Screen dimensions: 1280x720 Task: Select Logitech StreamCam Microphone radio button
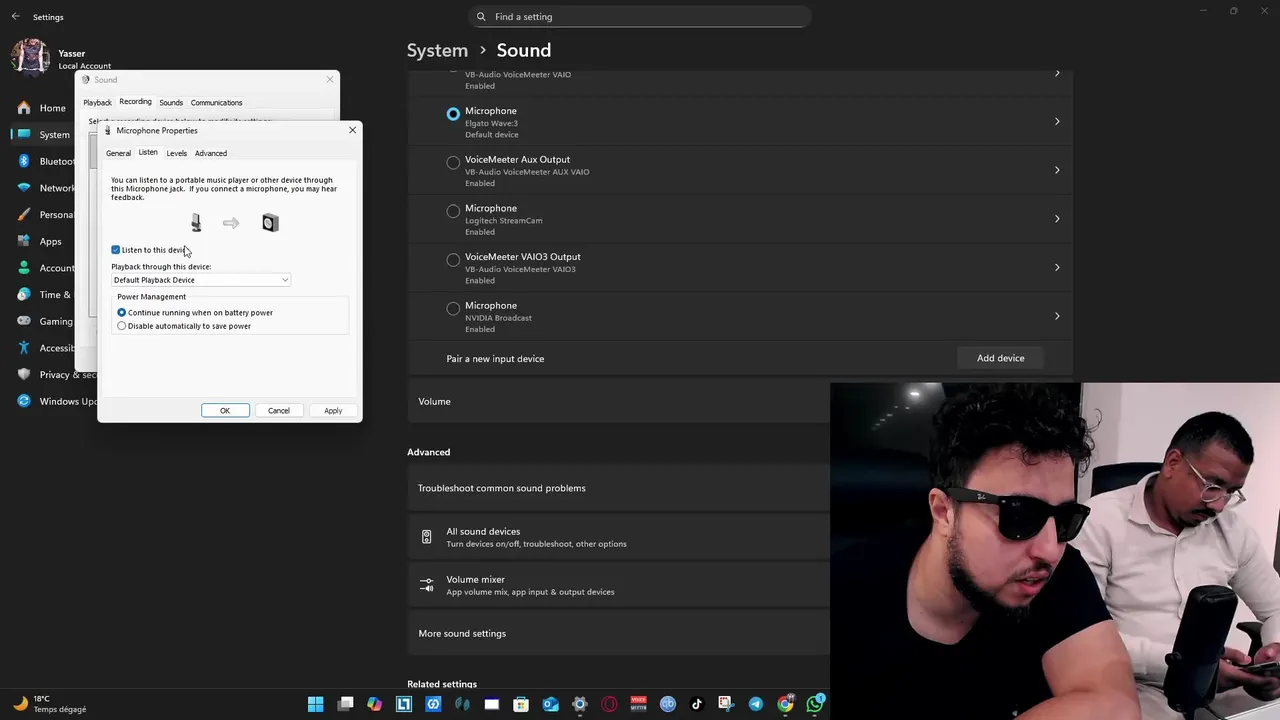[x=453, y=211]
